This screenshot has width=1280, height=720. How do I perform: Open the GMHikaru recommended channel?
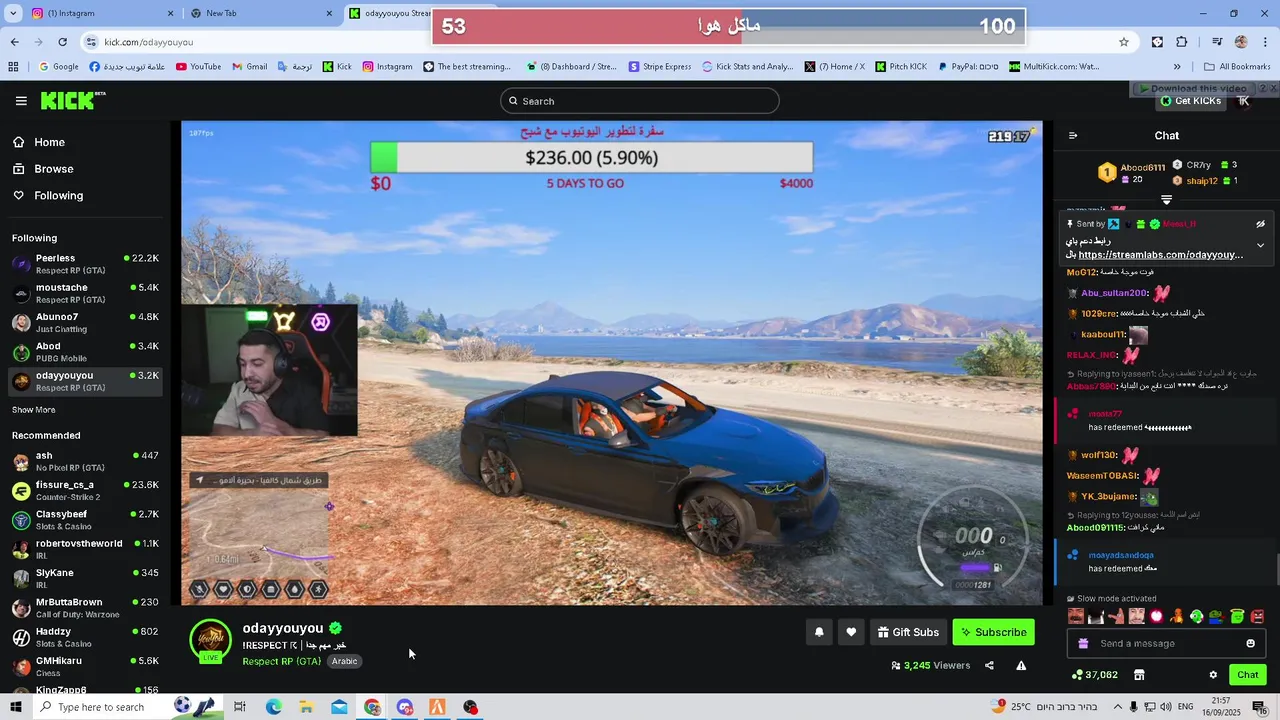85,667
